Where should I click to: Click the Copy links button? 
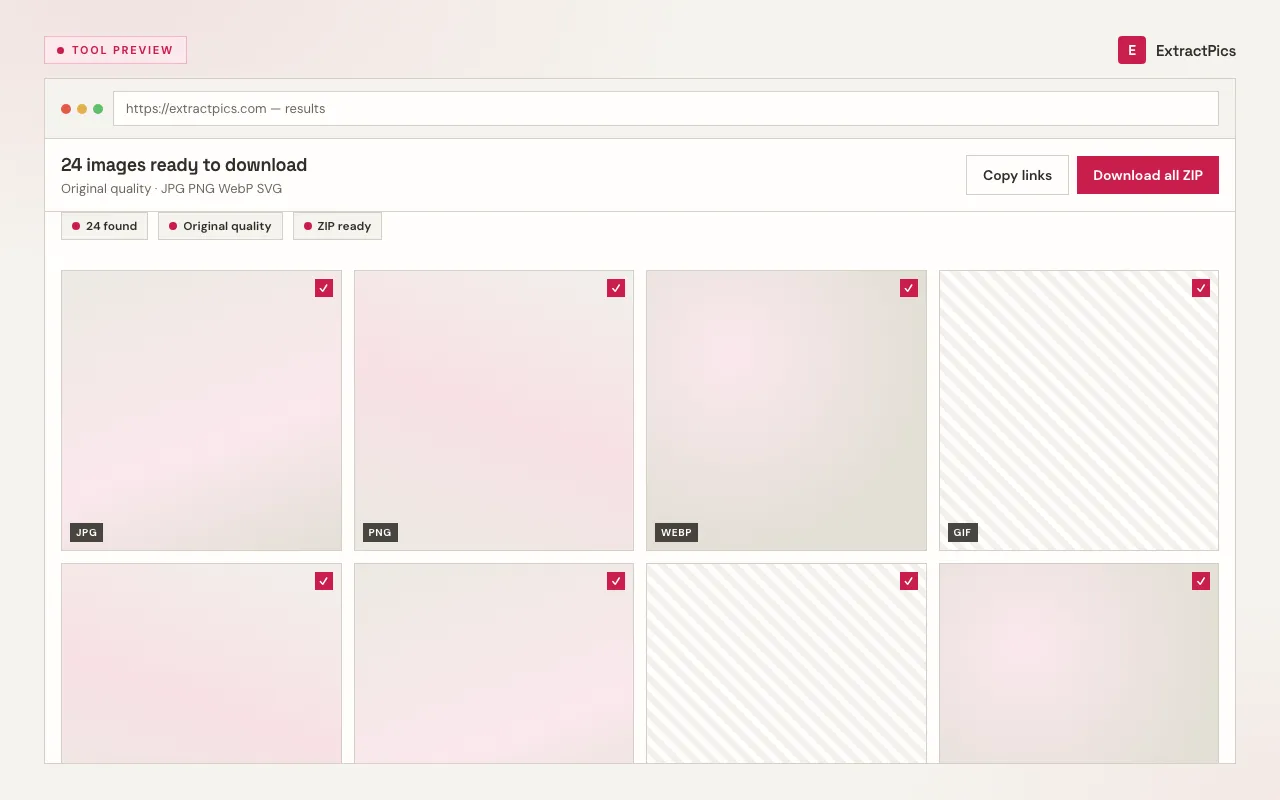(x=1017, y=175)
